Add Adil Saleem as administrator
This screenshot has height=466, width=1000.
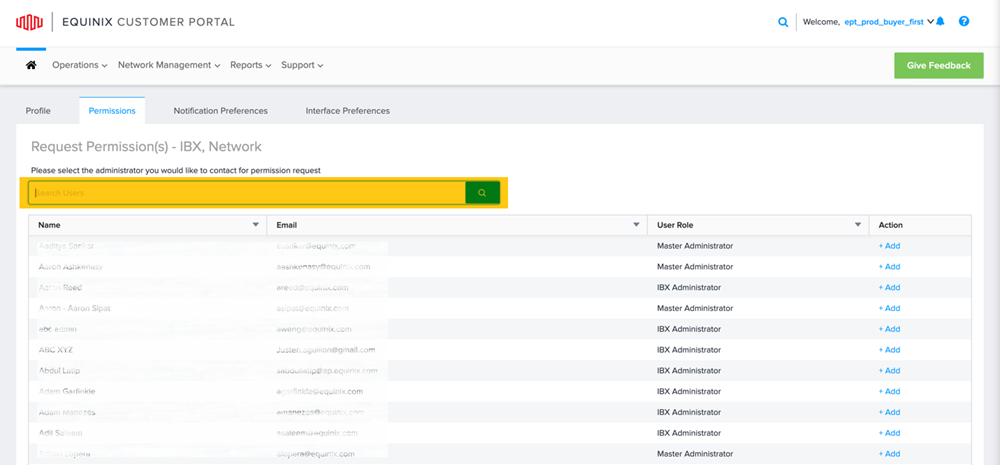pos(889,433)
